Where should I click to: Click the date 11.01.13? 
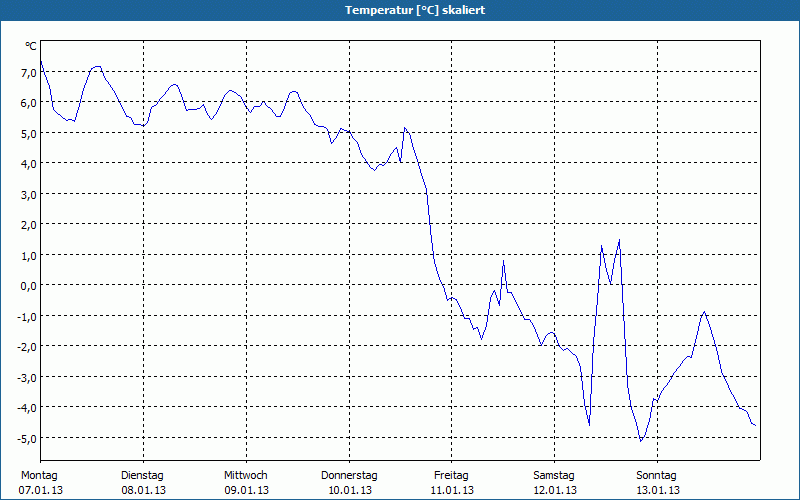(452, 490)
